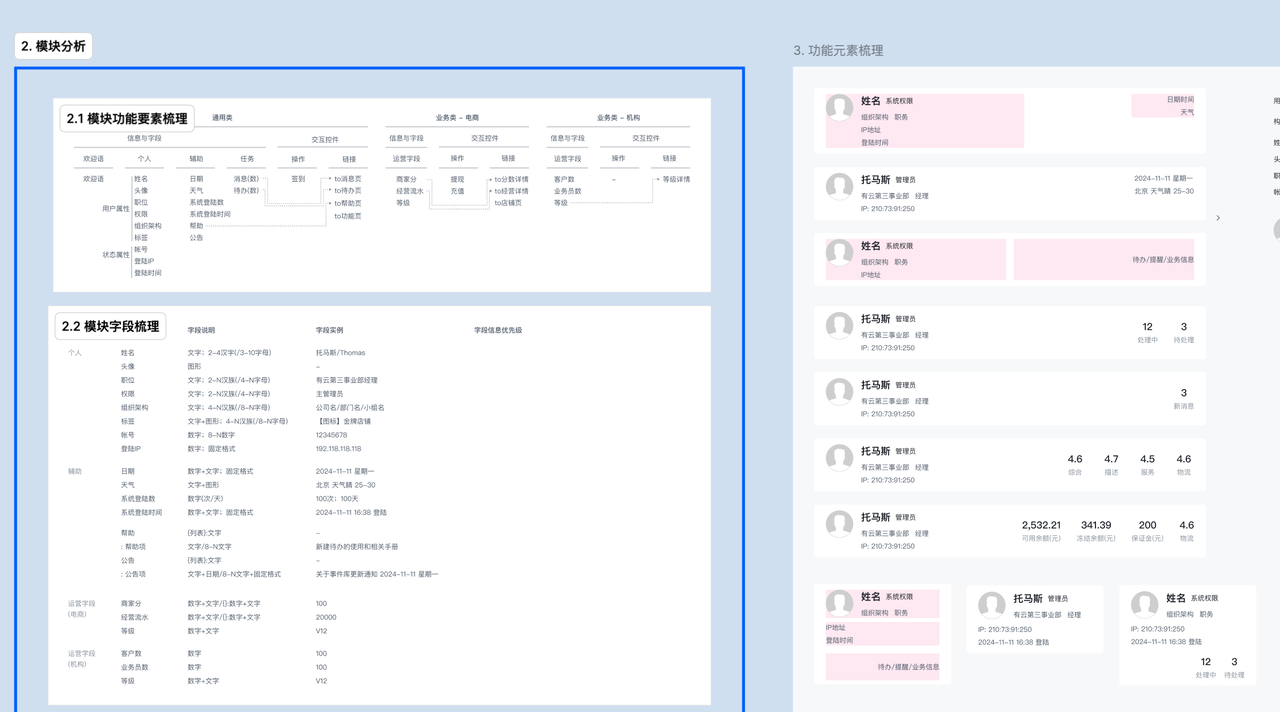Click the account number 12345678
This screenshot has height=712, width=1280.
click(332, 435)
